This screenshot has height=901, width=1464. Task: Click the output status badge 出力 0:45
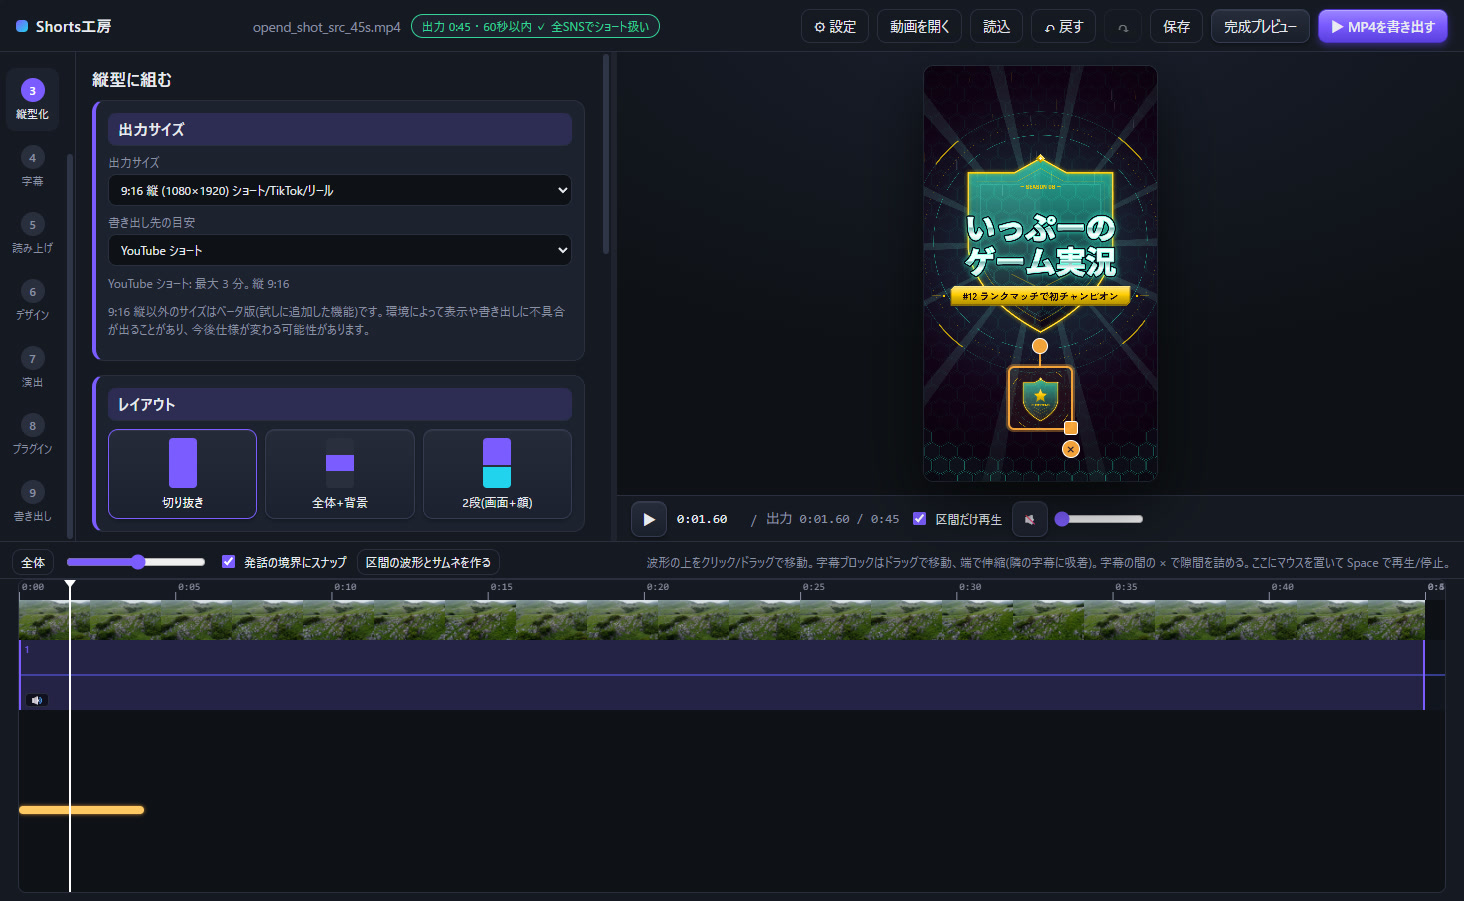tap(535, 27)
